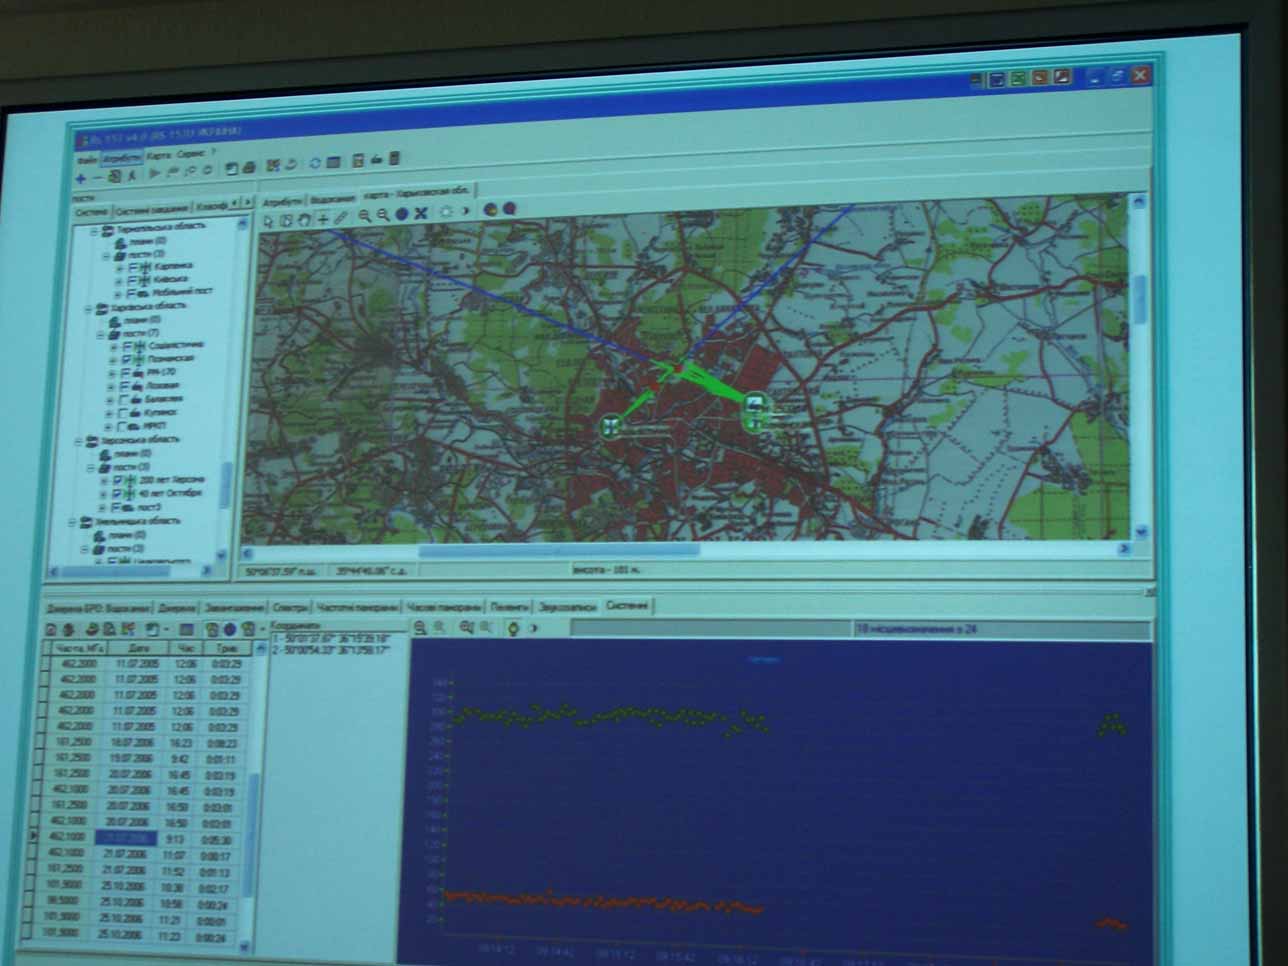Click the sun/brightness icon on map toolbar
The image size is (1288, 966).
tap(446, 211)
